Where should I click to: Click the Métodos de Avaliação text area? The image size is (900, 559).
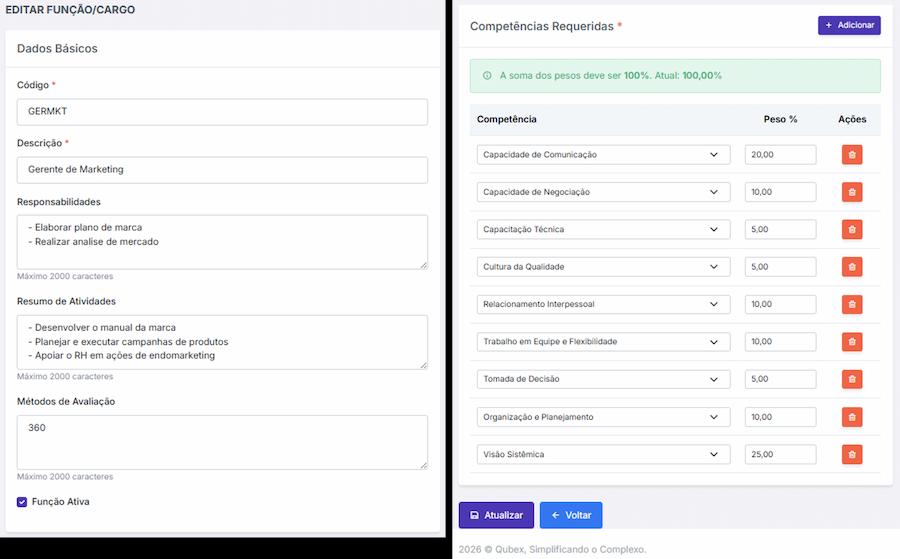(x=222, y=442)
